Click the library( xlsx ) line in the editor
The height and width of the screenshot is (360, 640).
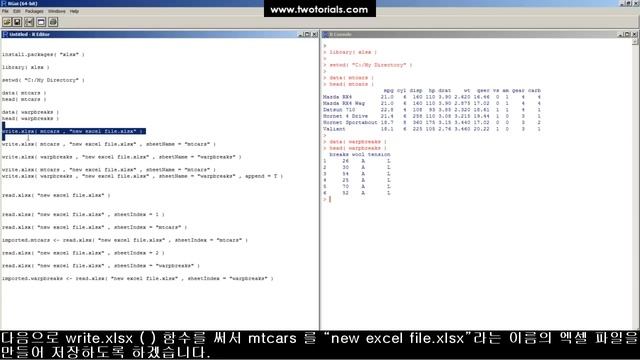pyautogui.click(x=26, y=67)
